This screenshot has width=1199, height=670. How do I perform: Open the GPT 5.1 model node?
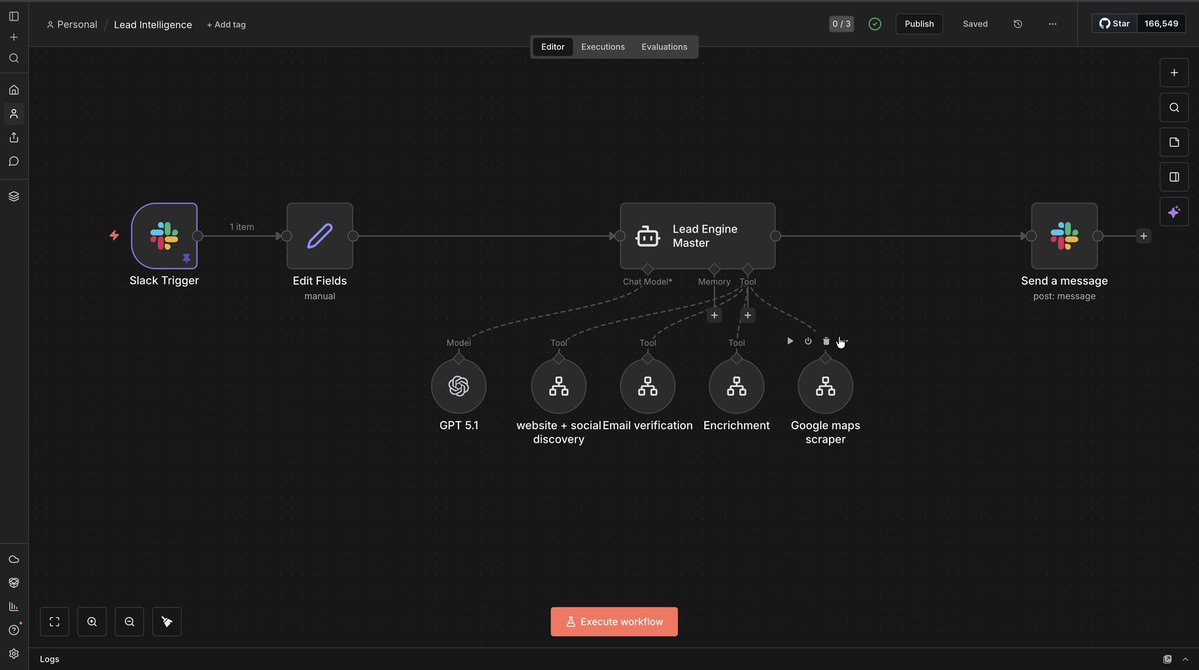[x=459, y=386]
